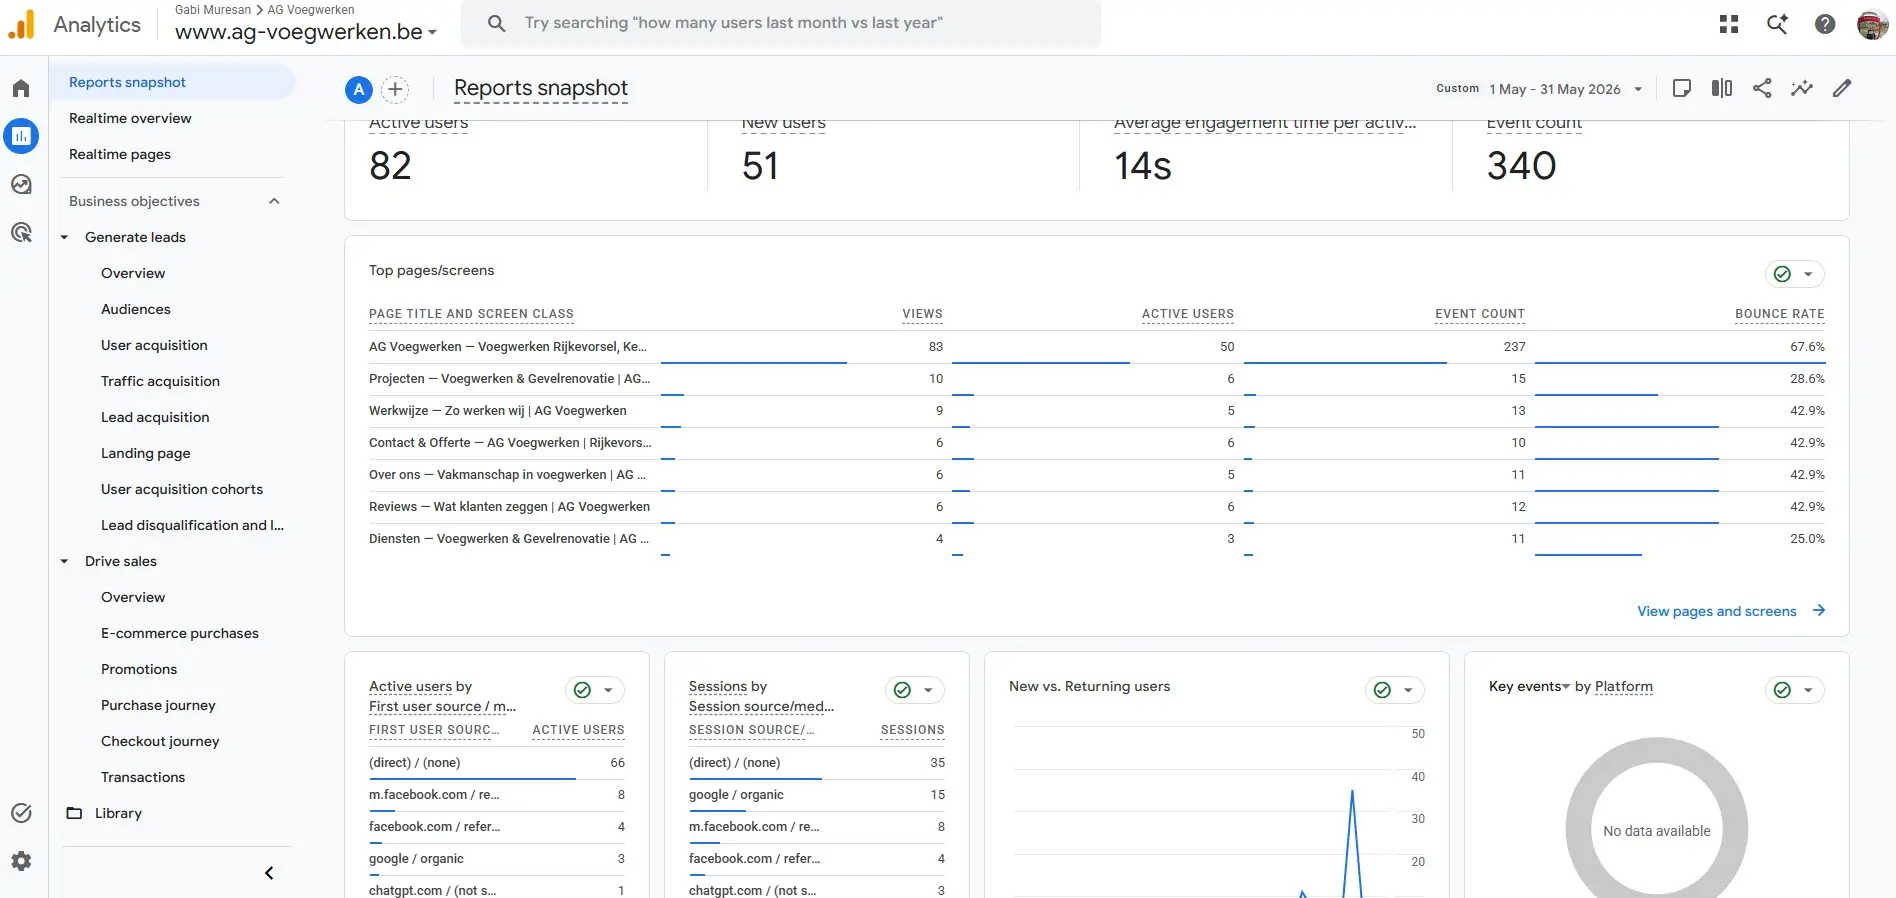Viewport: 1896px width, 898px height.
Task: Open Traffic acquisition report
Action: (x=160, y=381)
